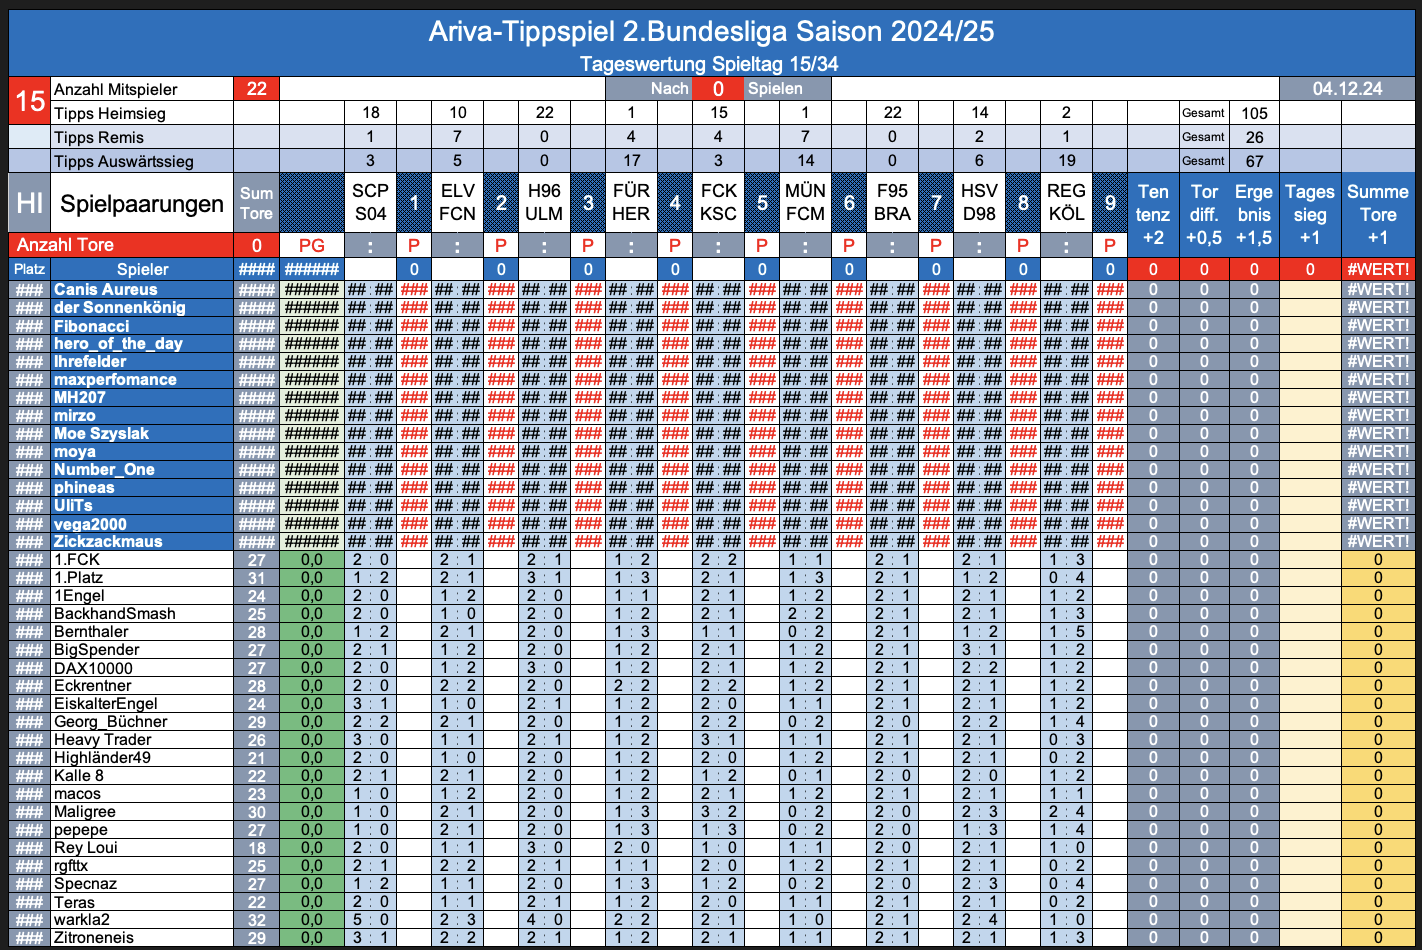Select player Bernthaler

point(91,631)
